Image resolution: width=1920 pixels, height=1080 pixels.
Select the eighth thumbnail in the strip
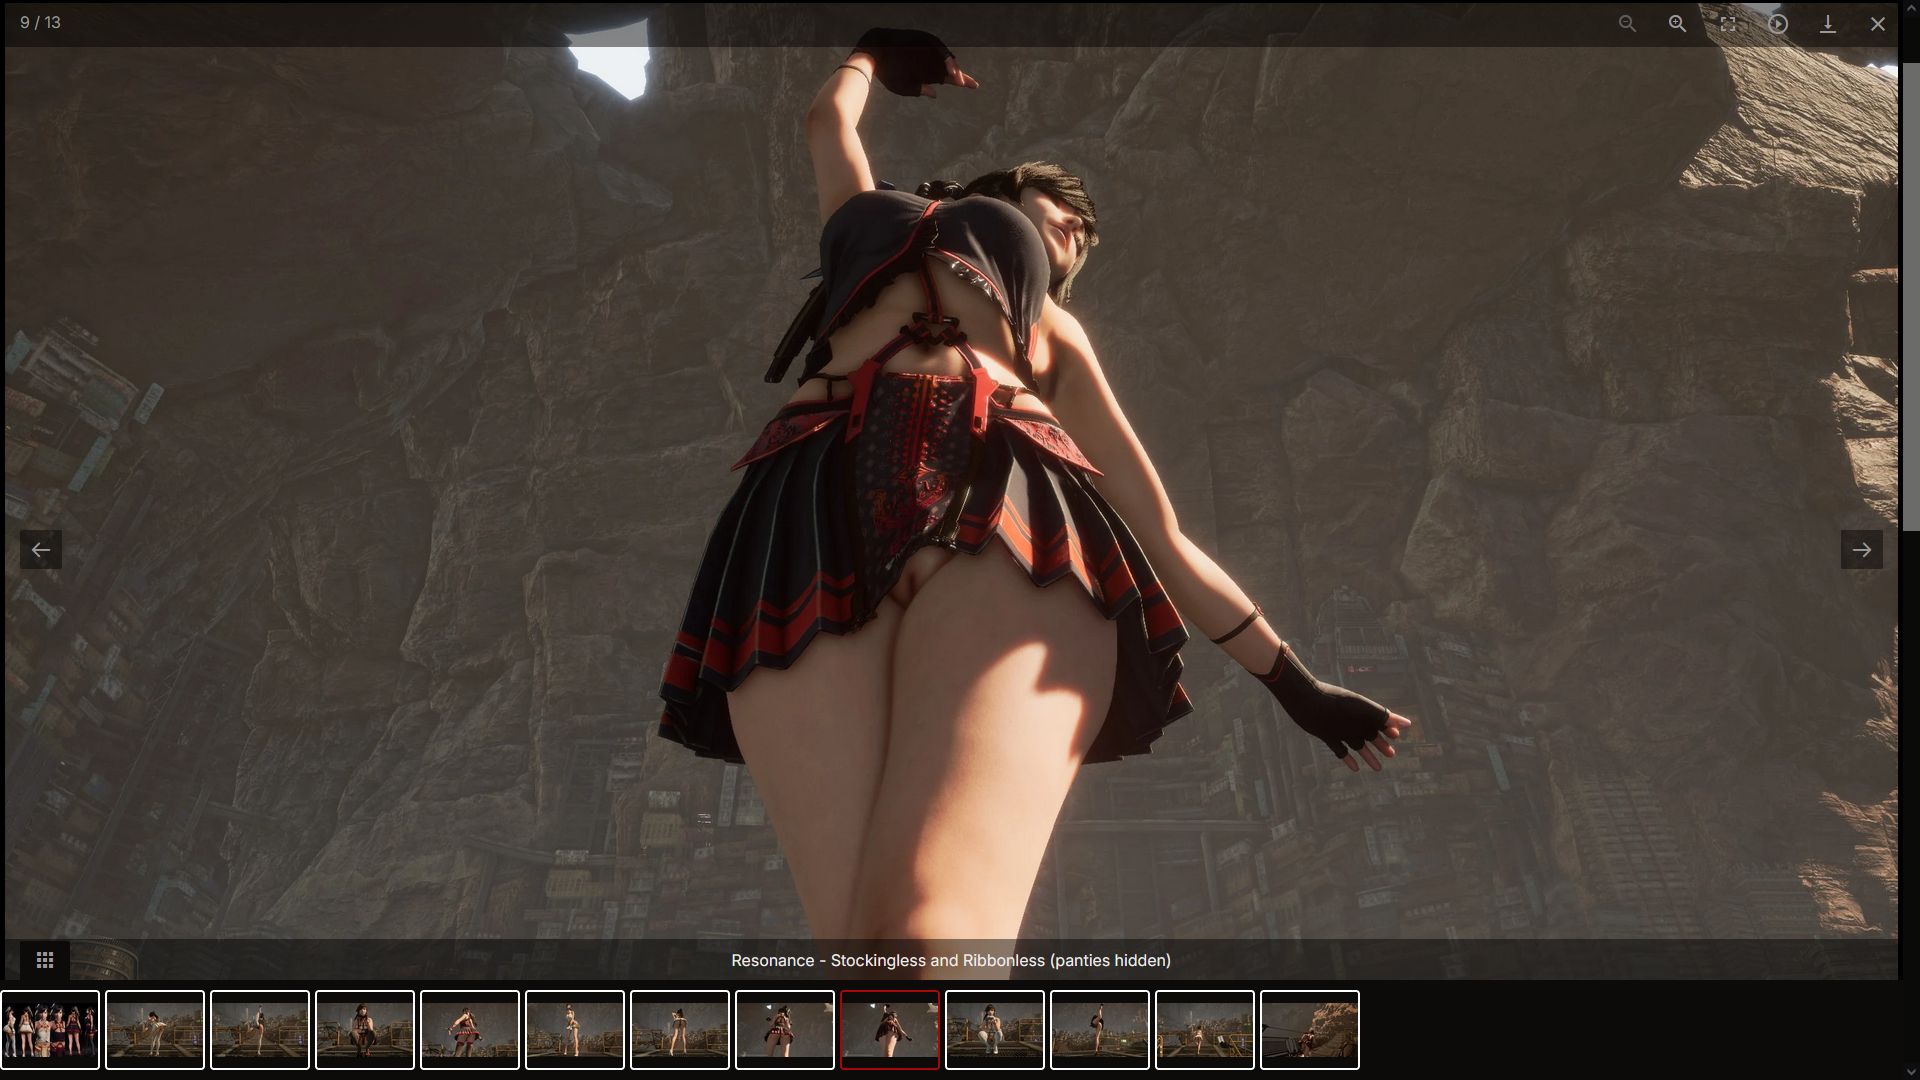[785, 1029]
